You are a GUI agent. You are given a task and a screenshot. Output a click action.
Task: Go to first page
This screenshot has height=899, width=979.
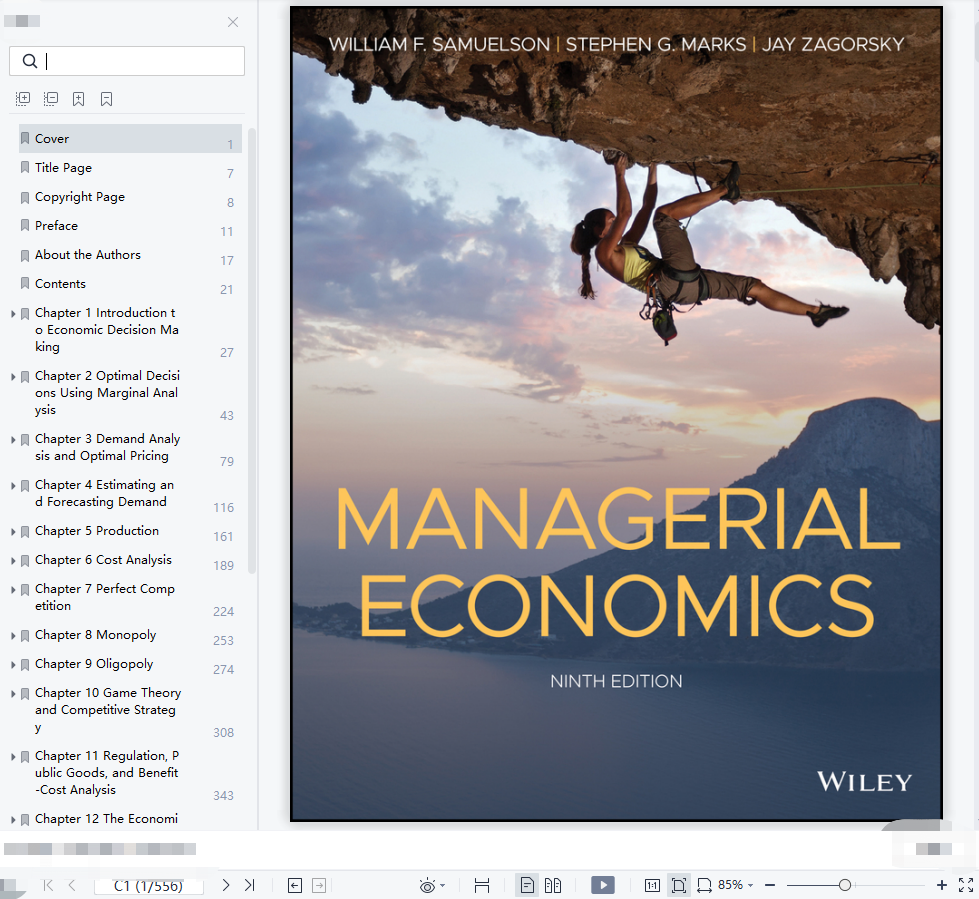[x=48, y=885]
